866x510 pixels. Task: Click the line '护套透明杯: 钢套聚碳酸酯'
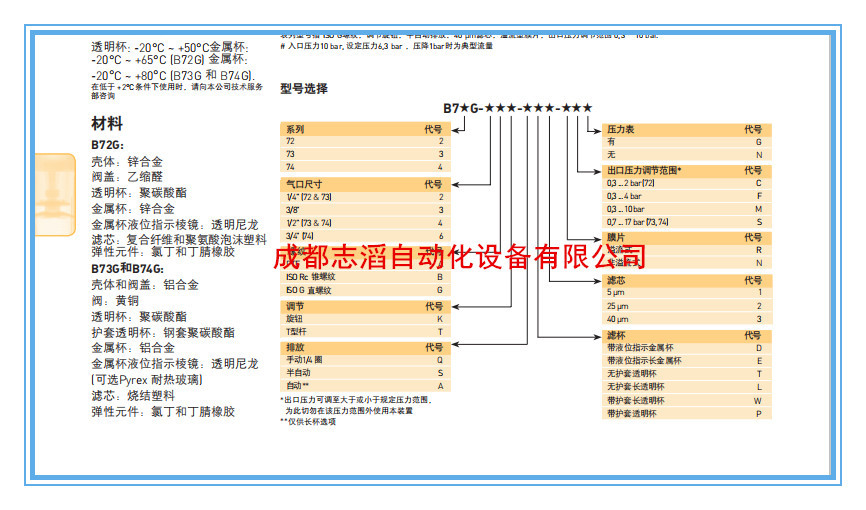tap(163, 333)
